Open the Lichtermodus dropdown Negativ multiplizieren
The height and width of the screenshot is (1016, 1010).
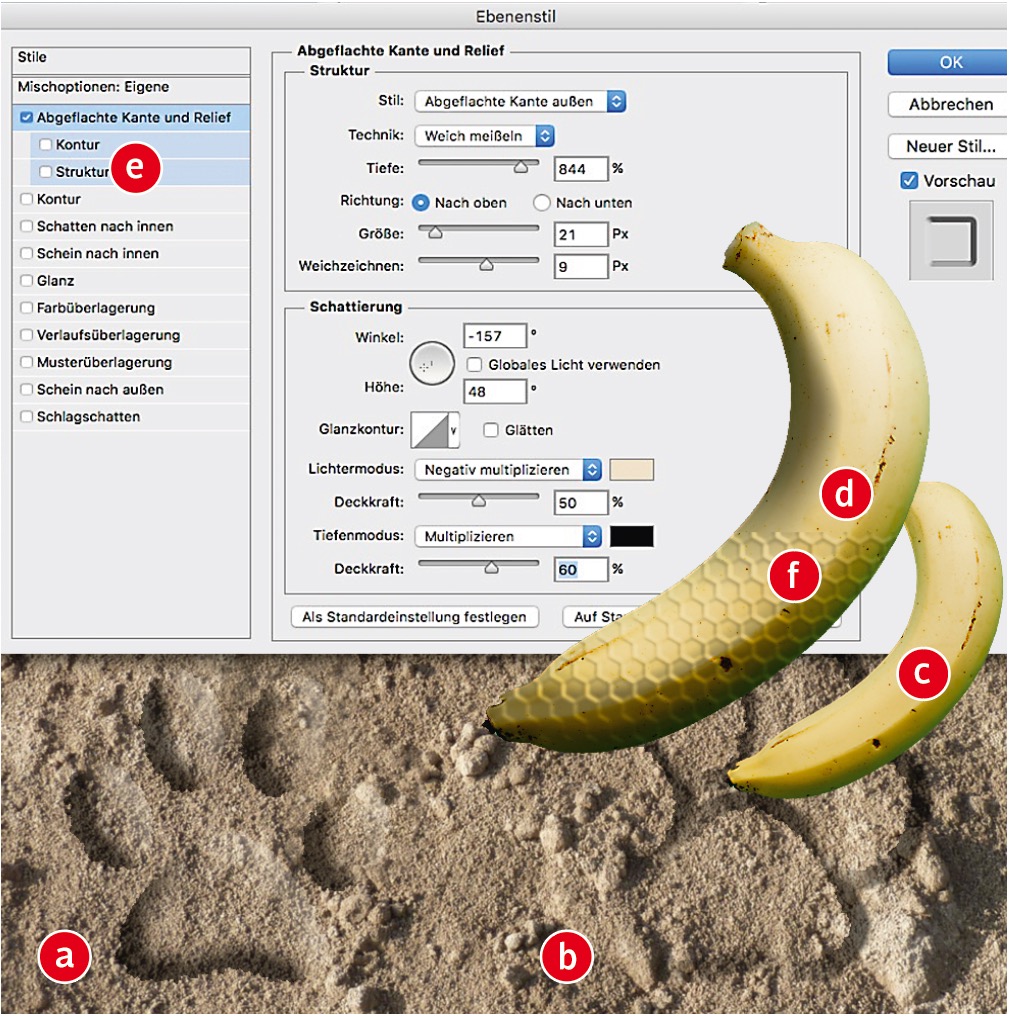point(508,470)
